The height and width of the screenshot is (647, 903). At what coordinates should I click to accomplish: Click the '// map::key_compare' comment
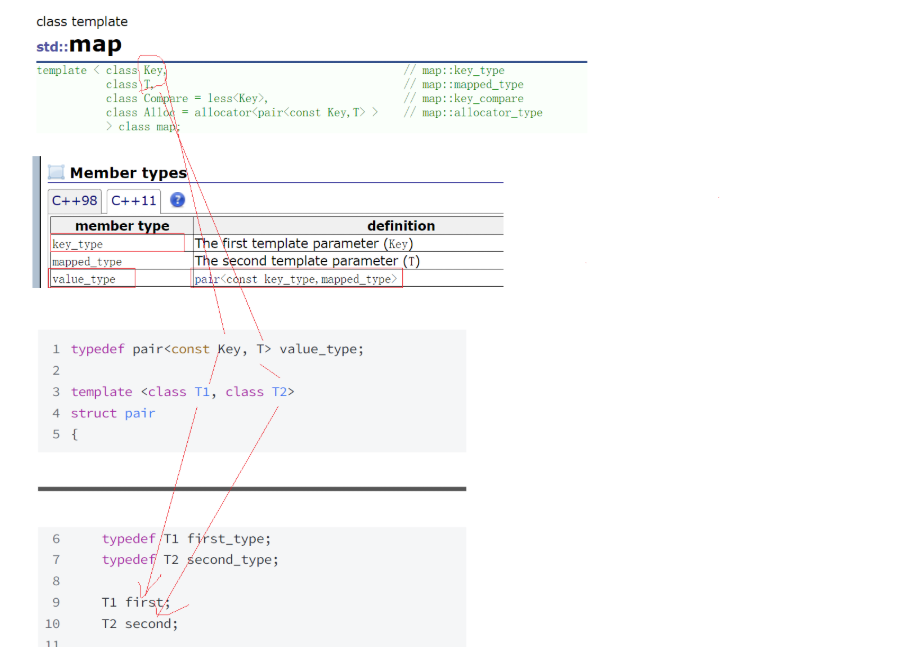pyautogui.click(x=464, y=99)
